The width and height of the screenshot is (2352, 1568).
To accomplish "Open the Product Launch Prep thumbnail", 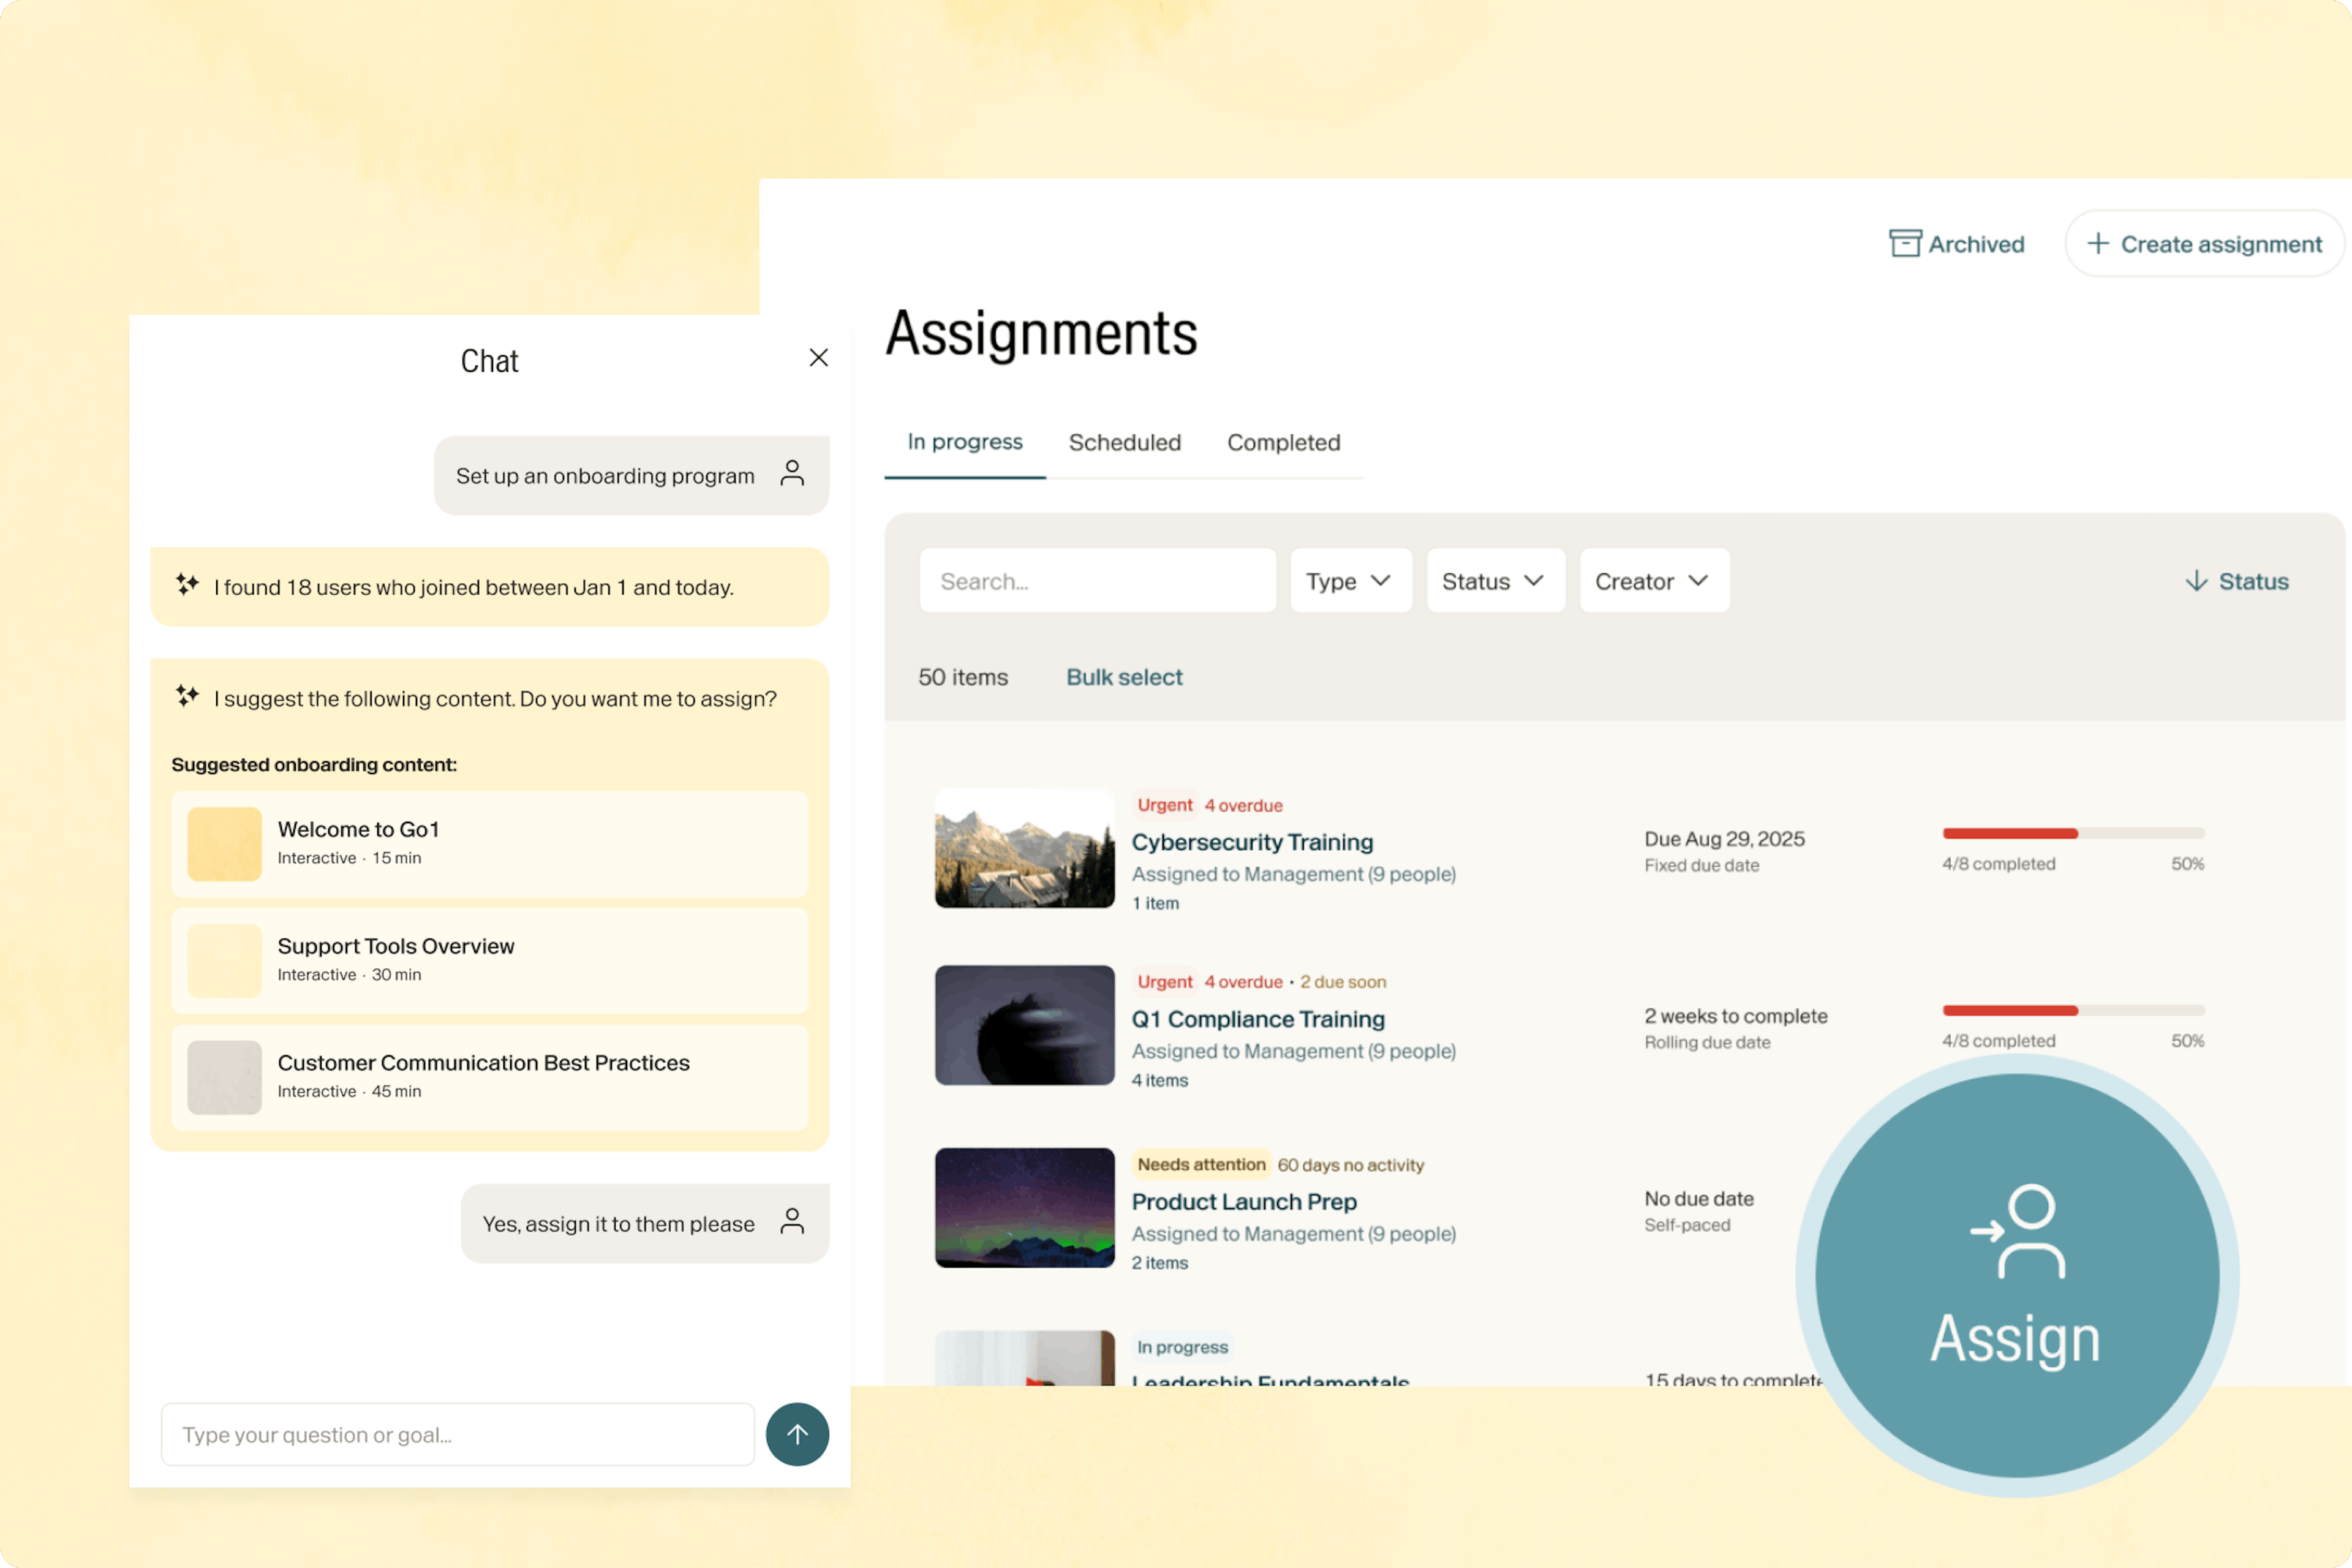I will coord(1024,1207).
